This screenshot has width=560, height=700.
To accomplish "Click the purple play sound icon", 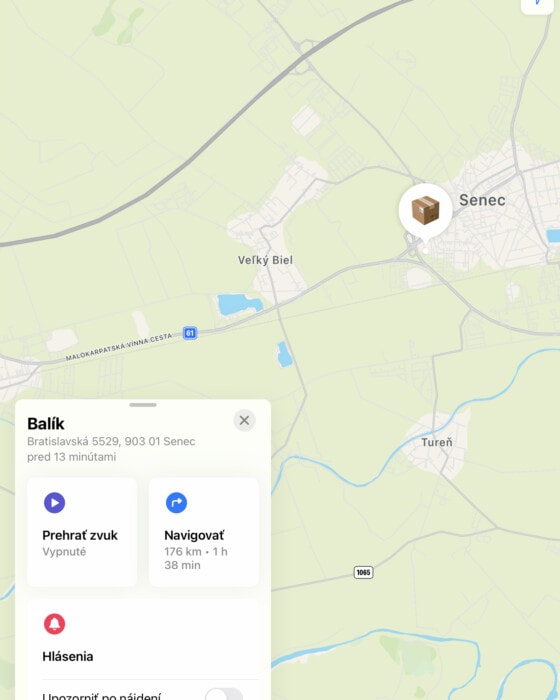I will coord(54,503).
